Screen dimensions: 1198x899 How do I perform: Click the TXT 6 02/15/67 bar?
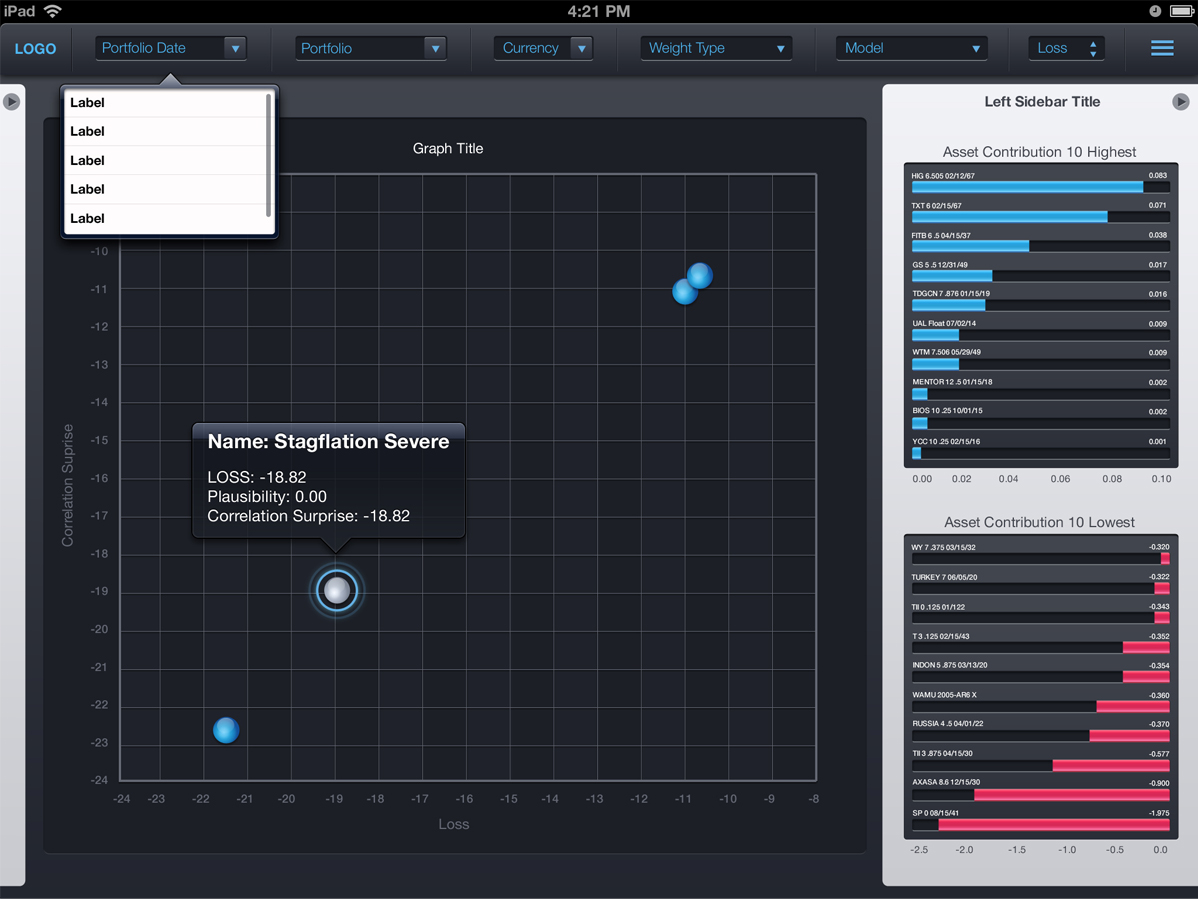(1009, 217)
